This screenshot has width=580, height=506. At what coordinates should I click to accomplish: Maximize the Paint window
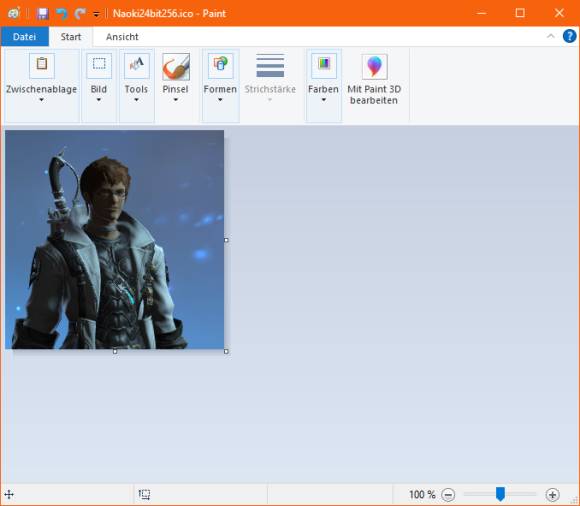tap(520, 13)
